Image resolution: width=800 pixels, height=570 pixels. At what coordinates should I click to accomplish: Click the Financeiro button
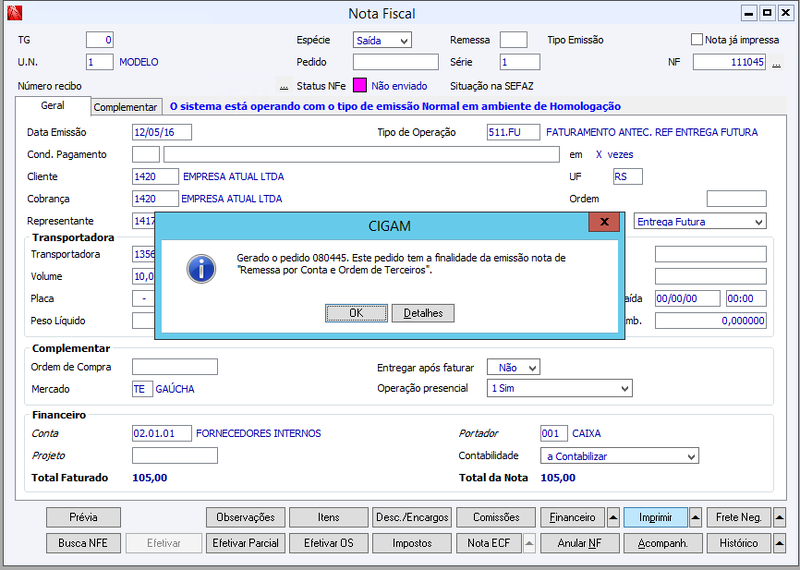click(572, 517)
